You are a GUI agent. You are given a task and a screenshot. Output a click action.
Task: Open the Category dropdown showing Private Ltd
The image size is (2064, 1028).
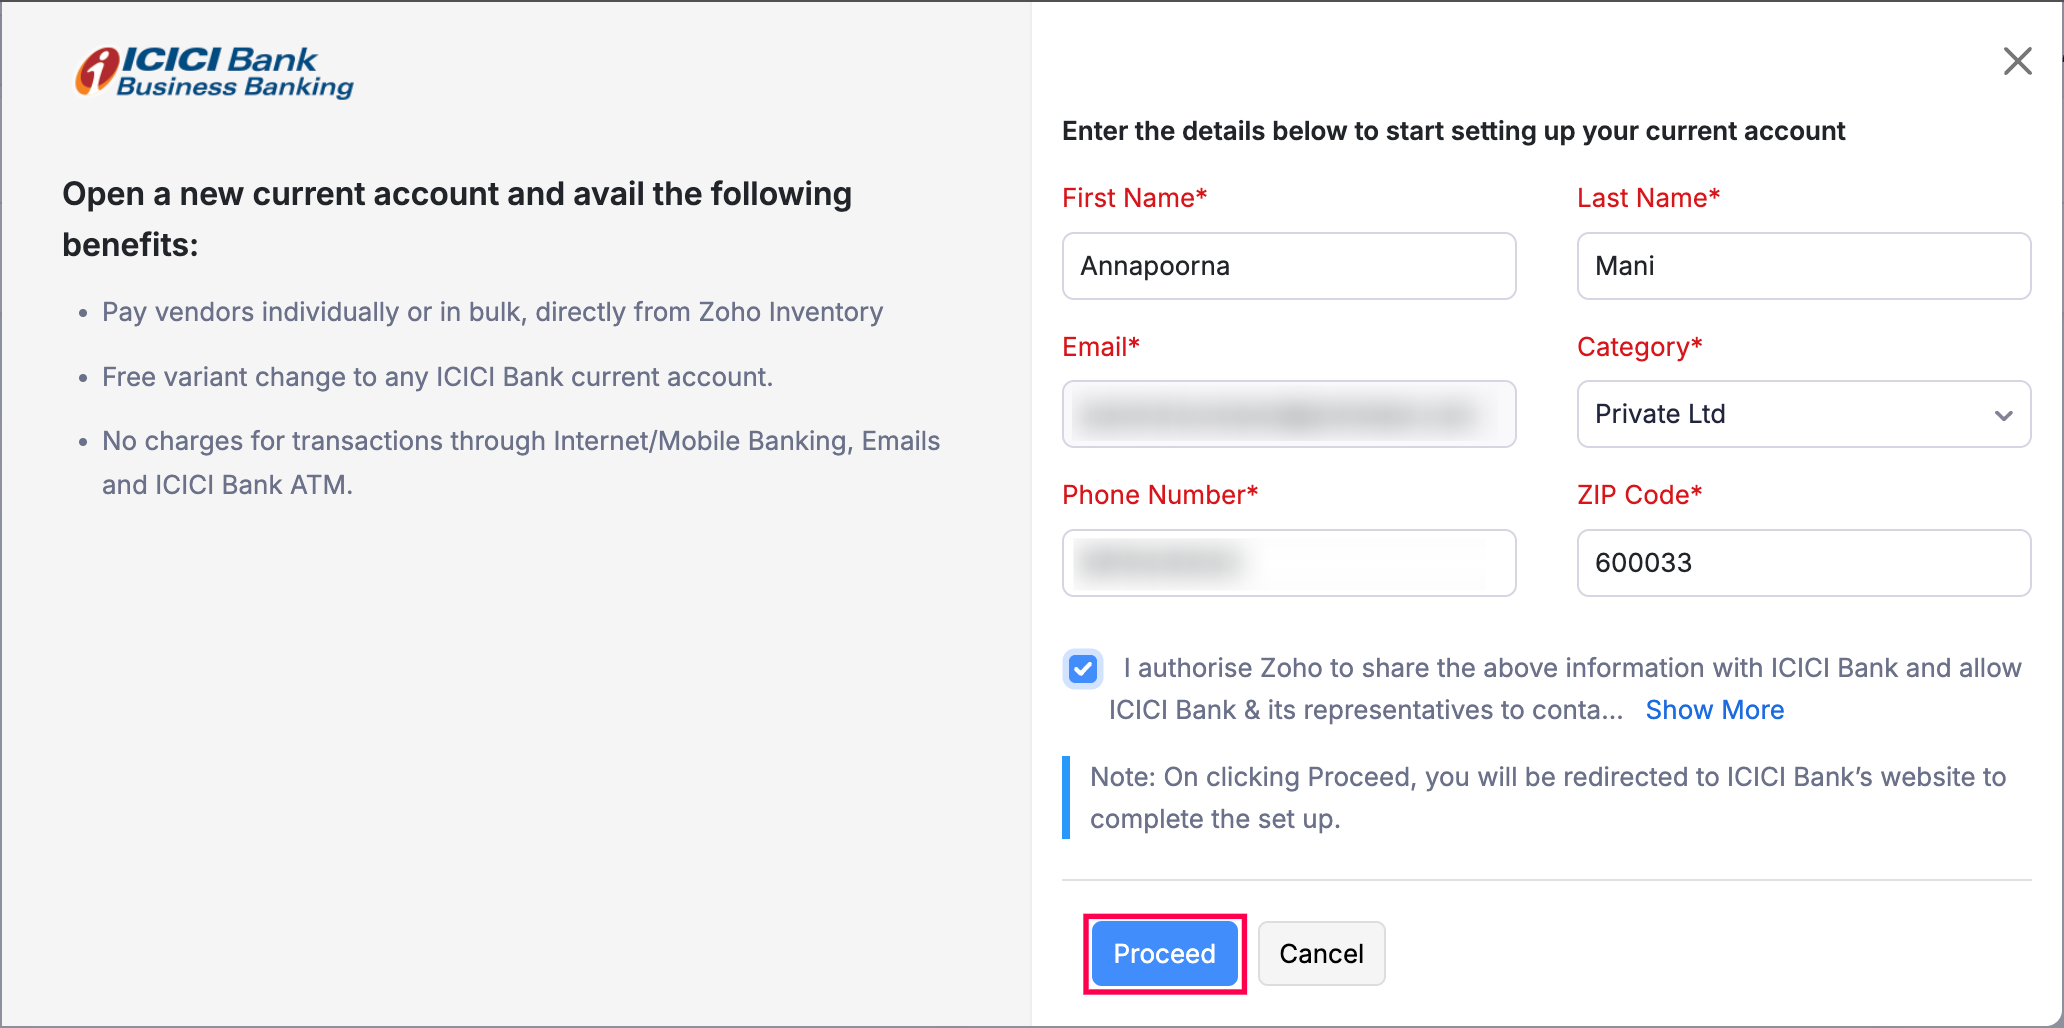click(1803, 414)
